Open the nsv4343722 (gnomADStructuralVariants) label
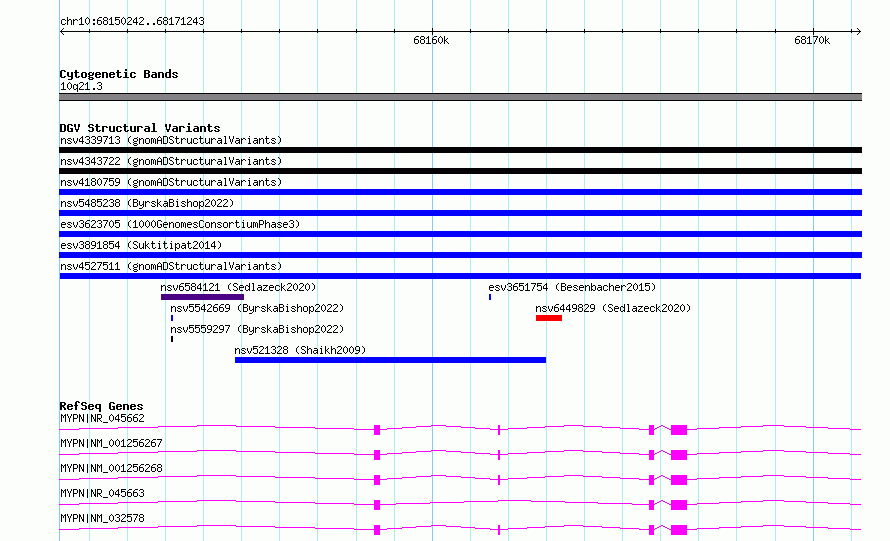Viewport: 890px width, 541px height. tap(171, 161)
